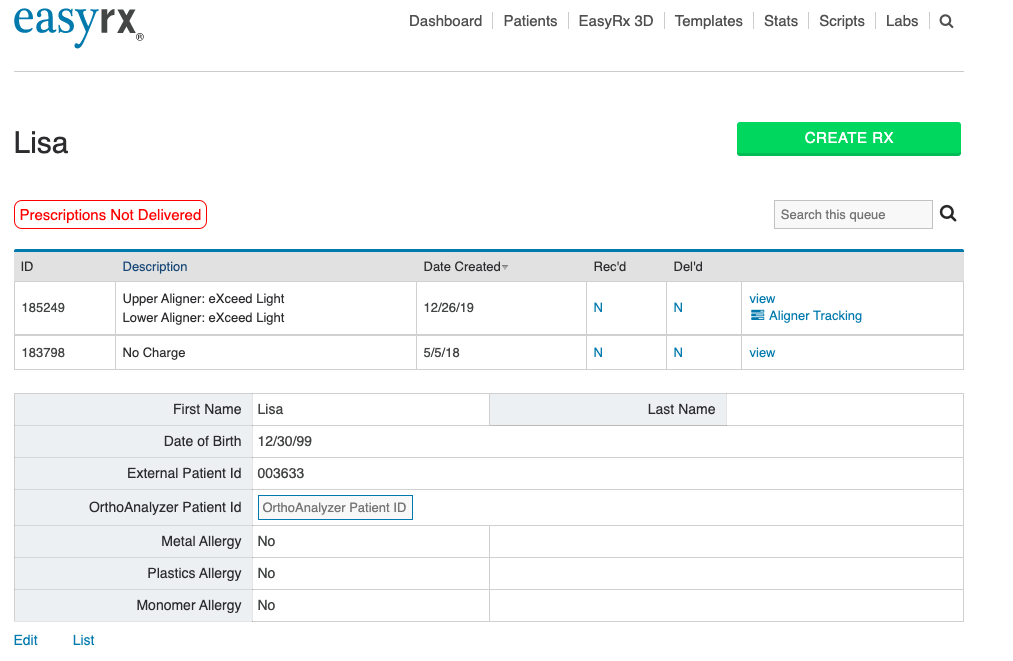1013x661 pixels.
Task: Open the Scripts section
Action: (841, 21)
